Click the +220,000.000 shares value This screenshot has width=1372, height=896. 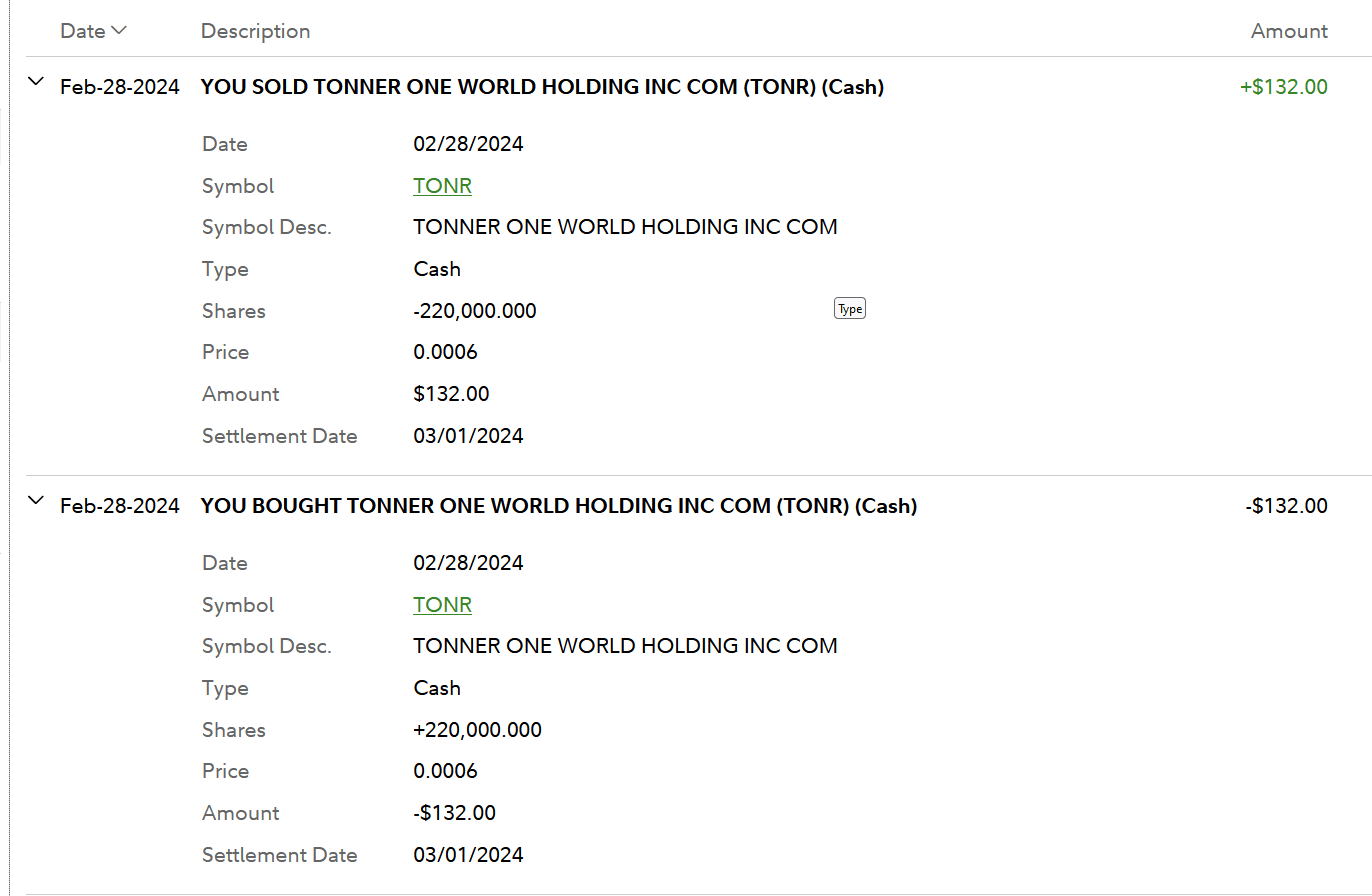point(477,730)
